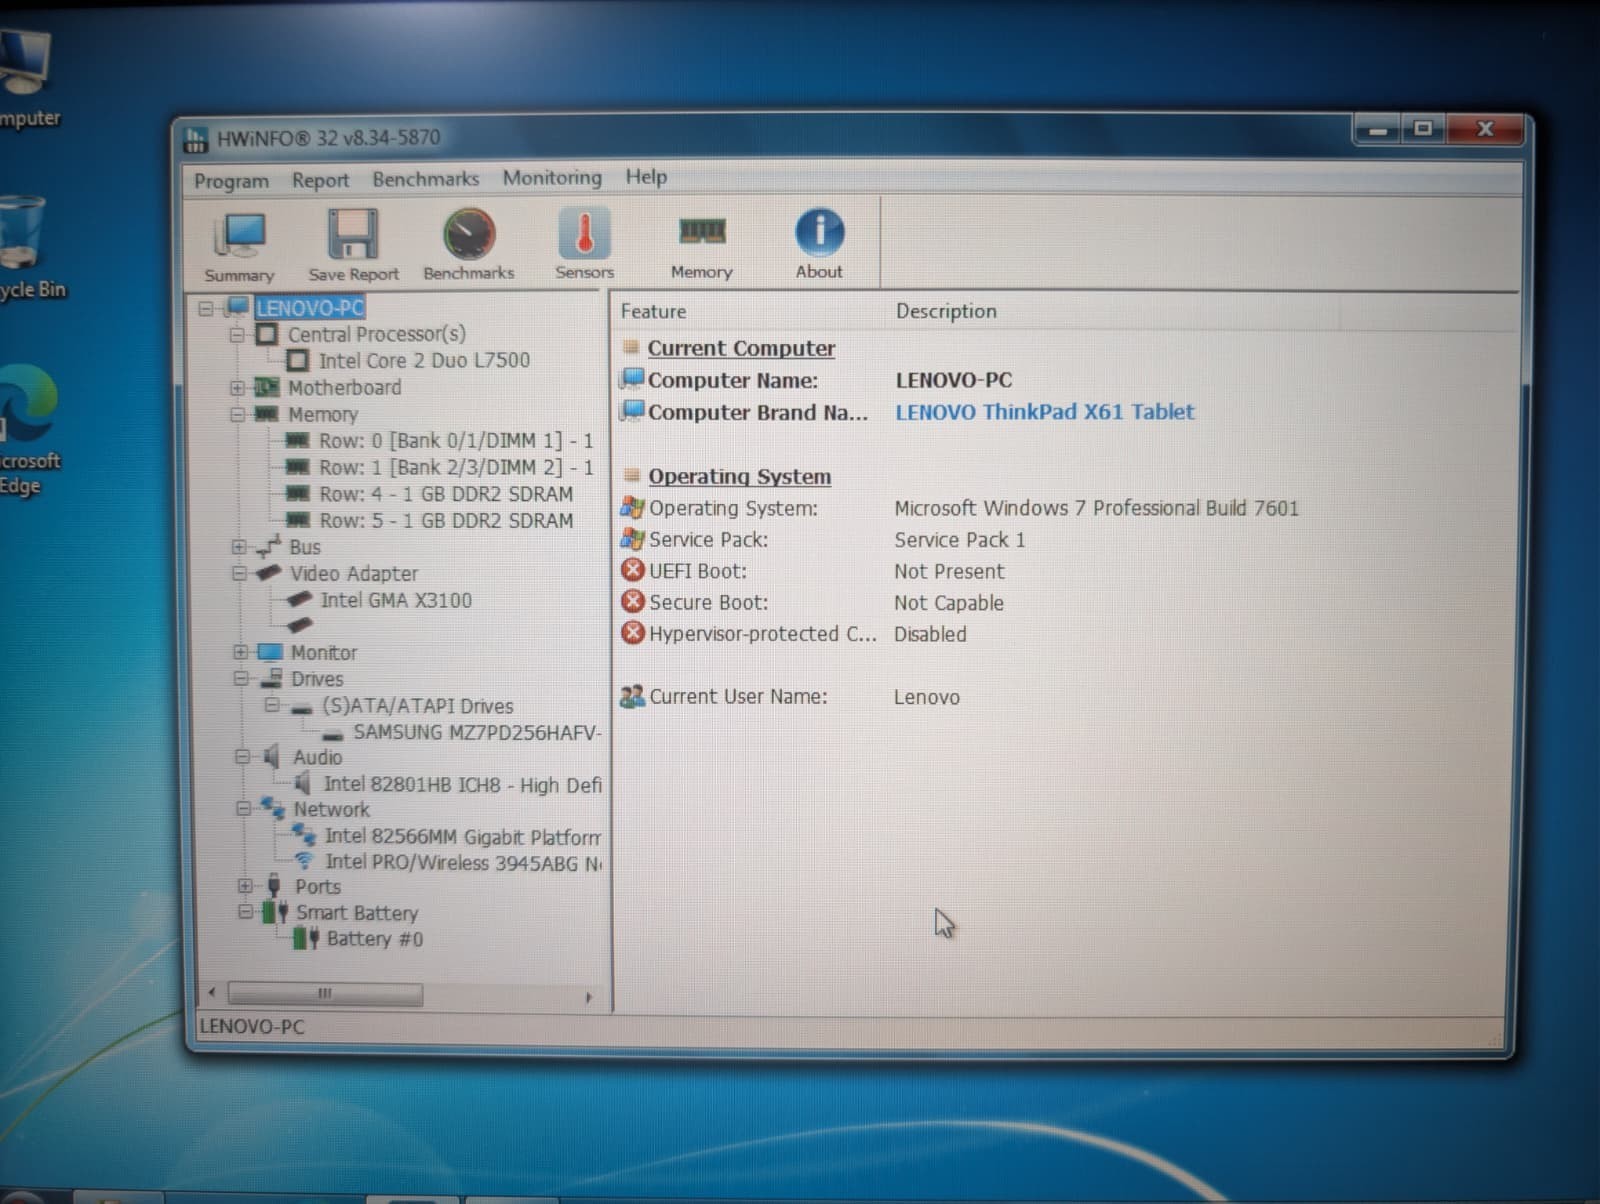Click the tree horizontal scrollbar thumb
The height and width of the screenshot is (1204, 1600).
pyautogui.click(x=325, y=994)
